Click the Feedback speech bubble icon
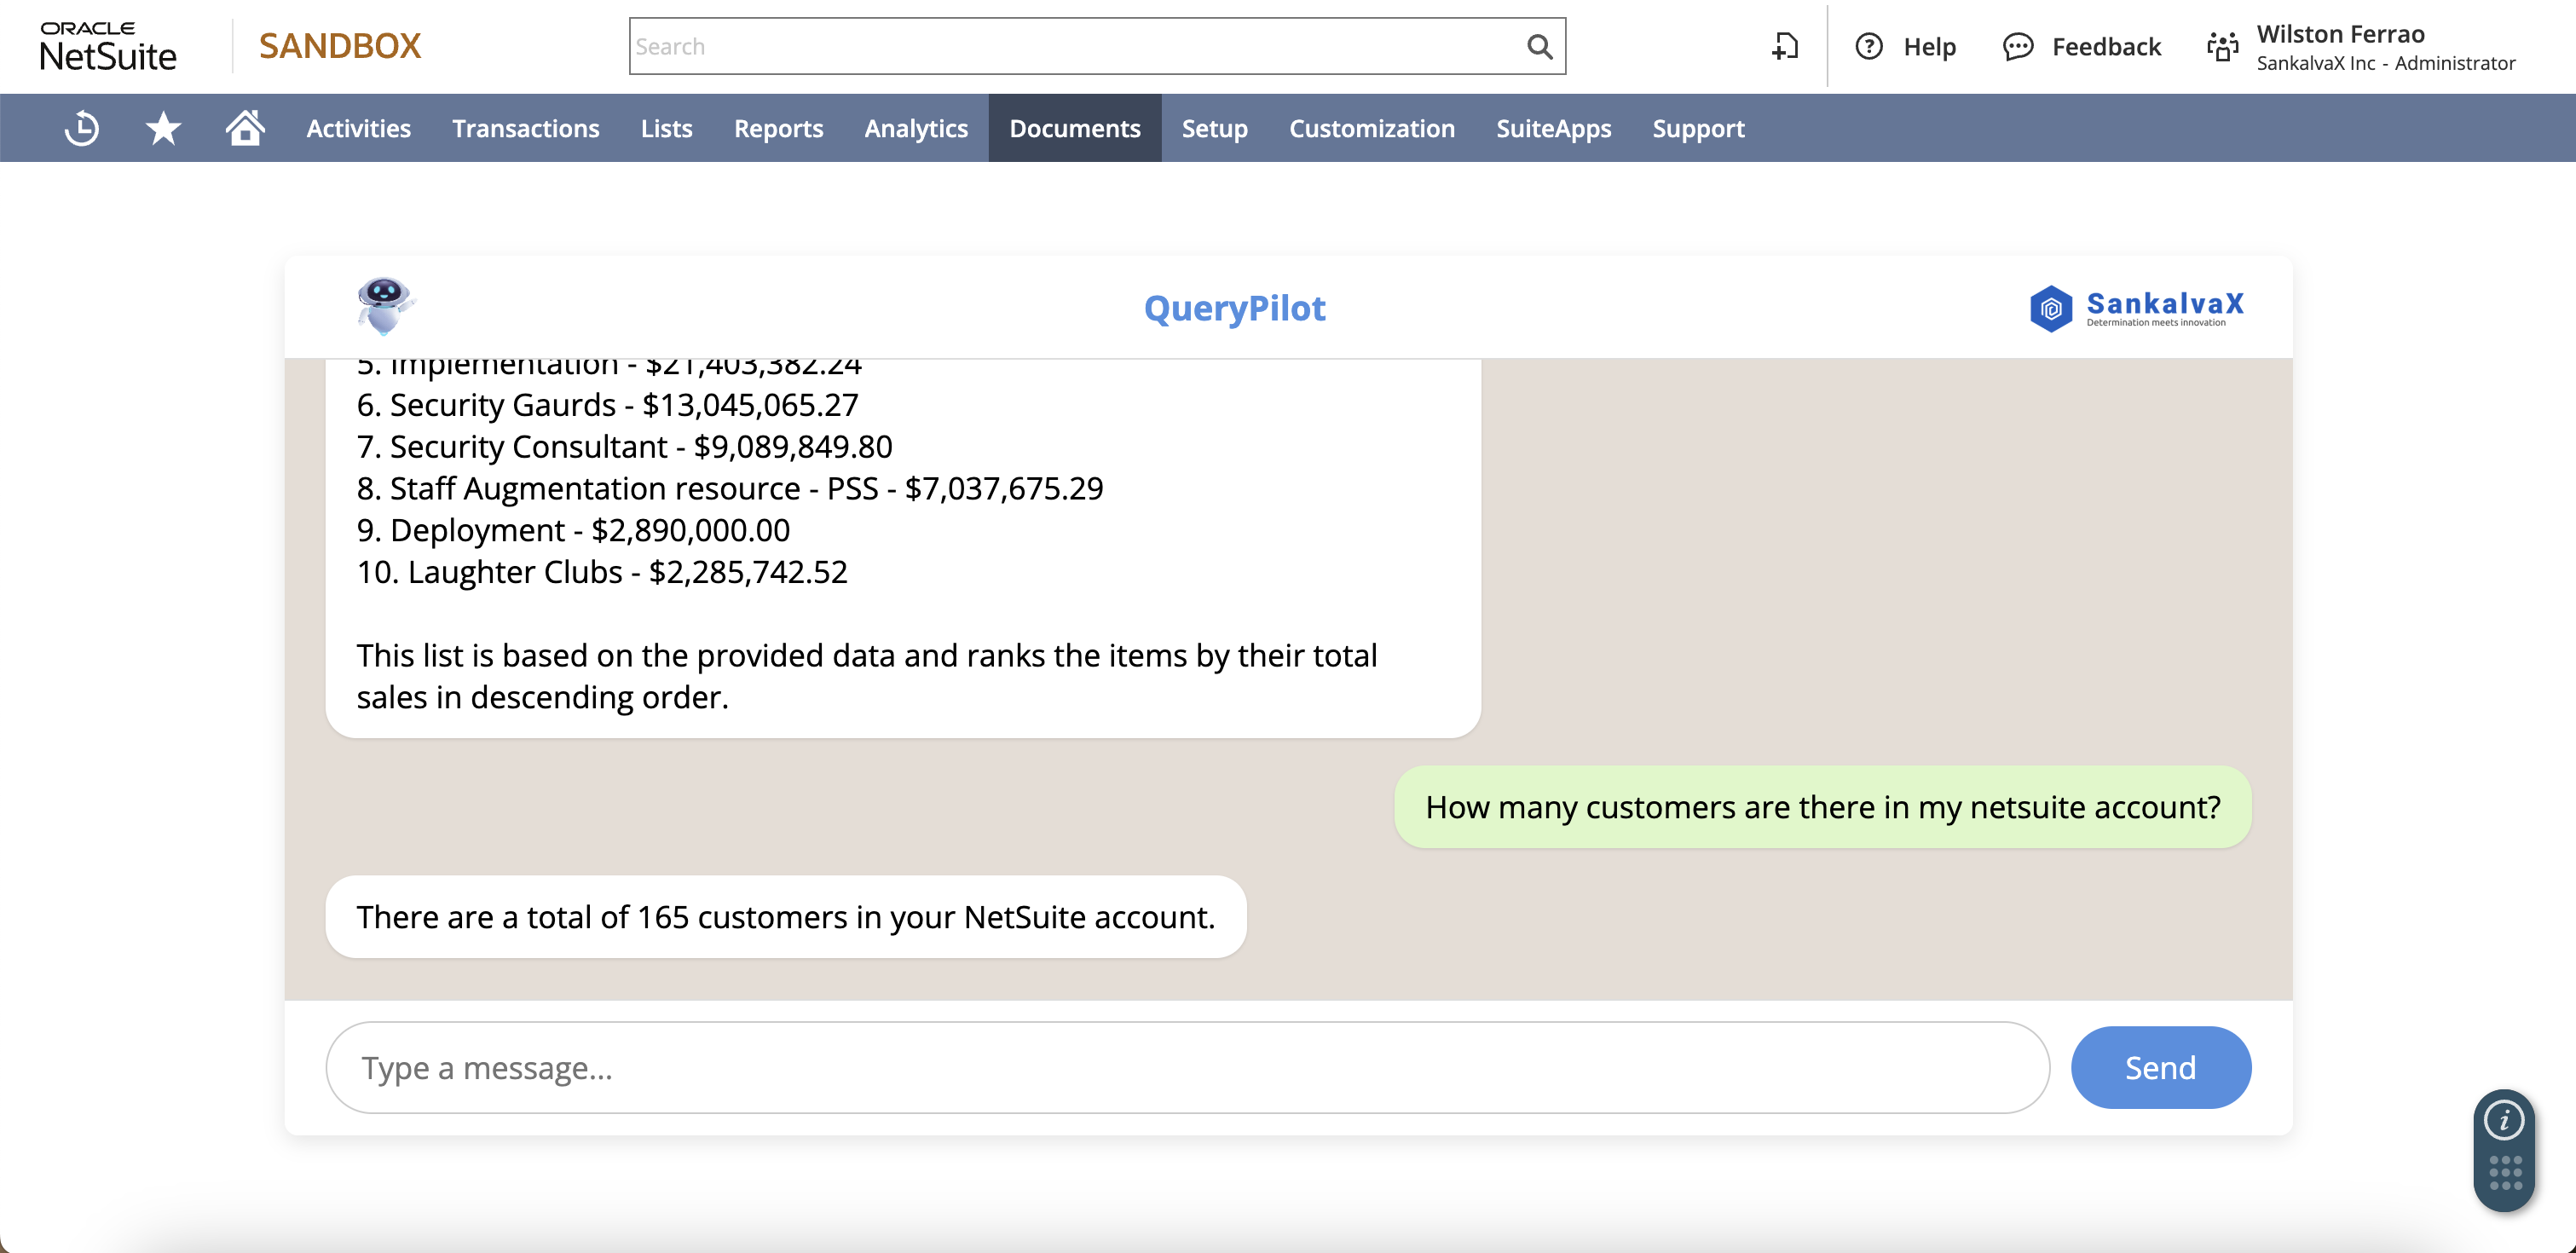Image resolution: width=2576 pixels, height=1253 pixels. point(2018,47)
